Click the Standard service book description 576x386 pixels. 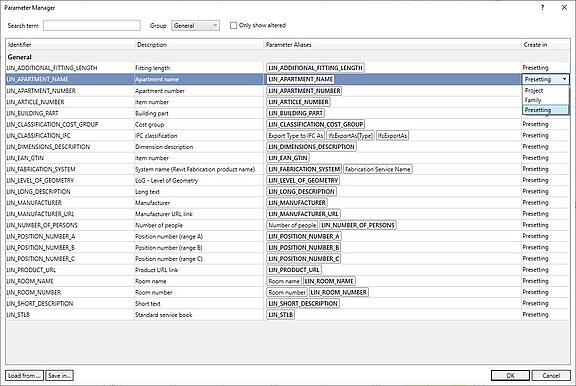[163, 315]
